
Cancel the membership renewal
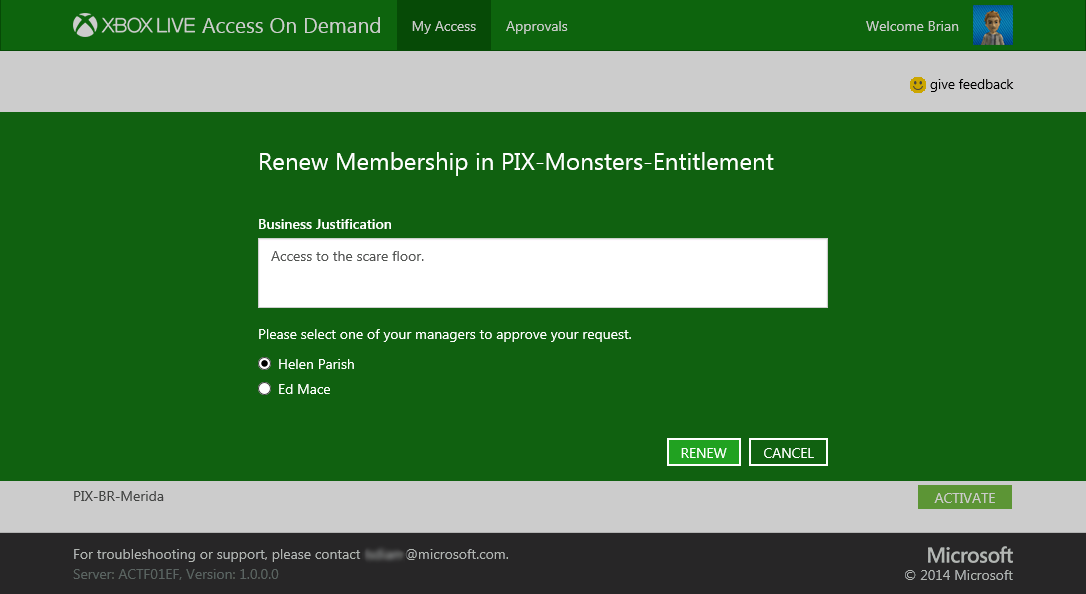788,452
